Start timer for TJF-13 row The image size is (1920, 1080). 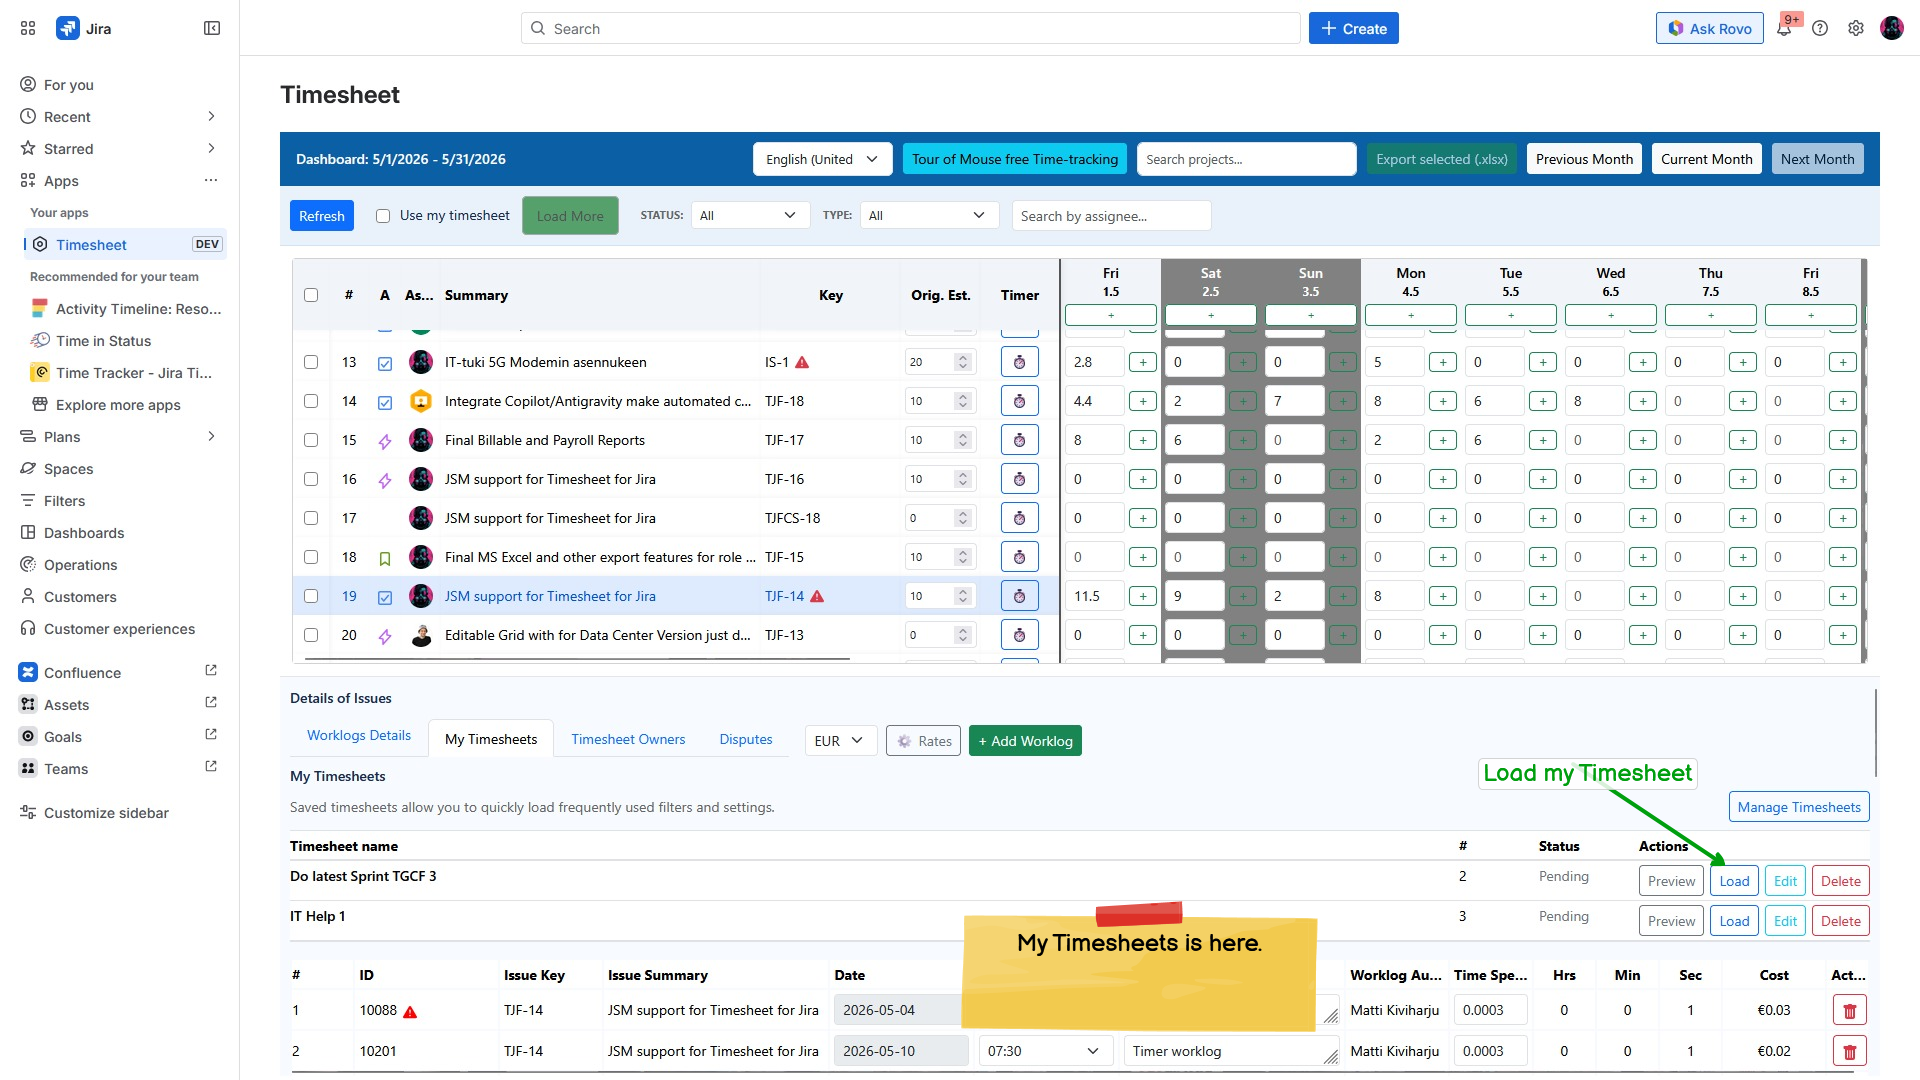(x=1019, y=635)
